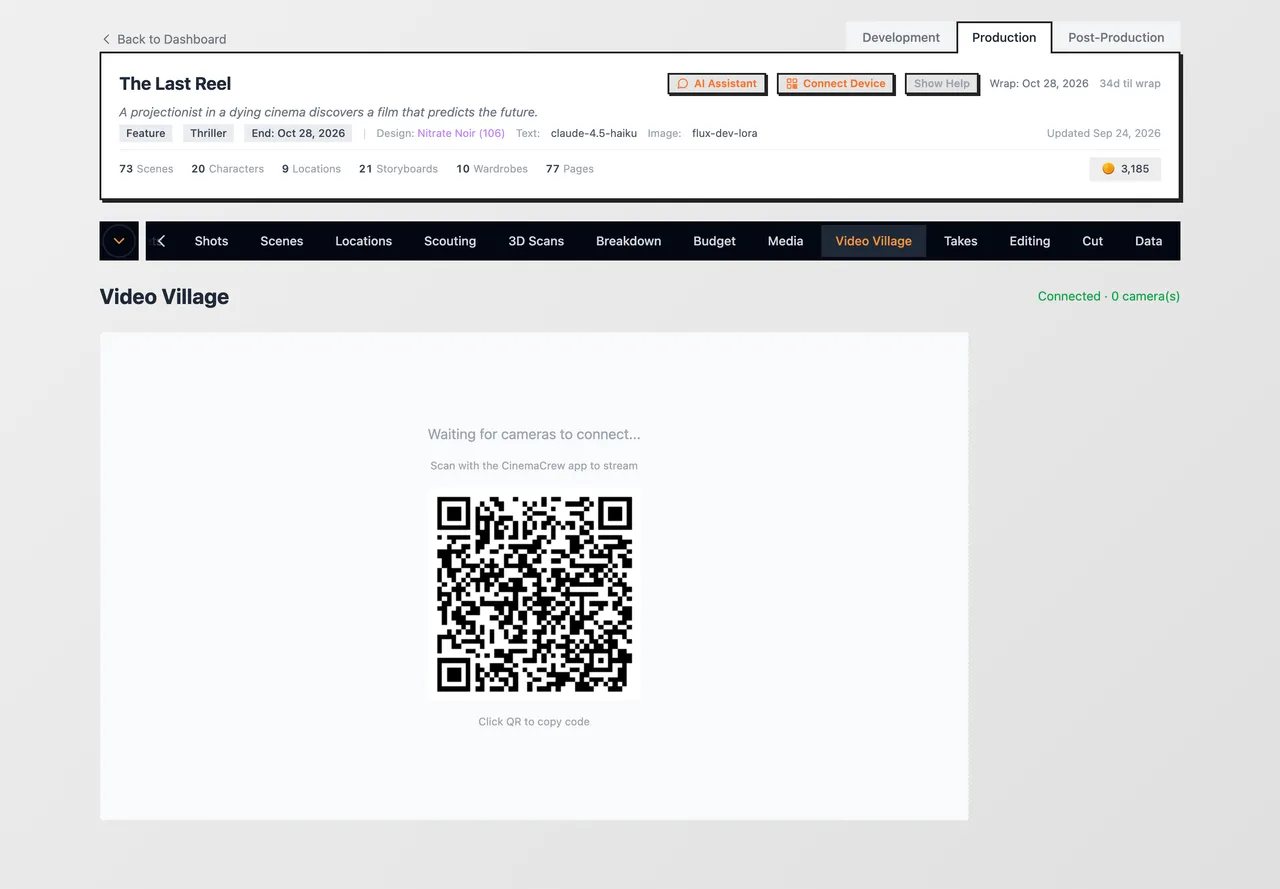Click the QR code to copy code
The width and height of the screenshot is (1280, 889).
[x=534, y=594]
